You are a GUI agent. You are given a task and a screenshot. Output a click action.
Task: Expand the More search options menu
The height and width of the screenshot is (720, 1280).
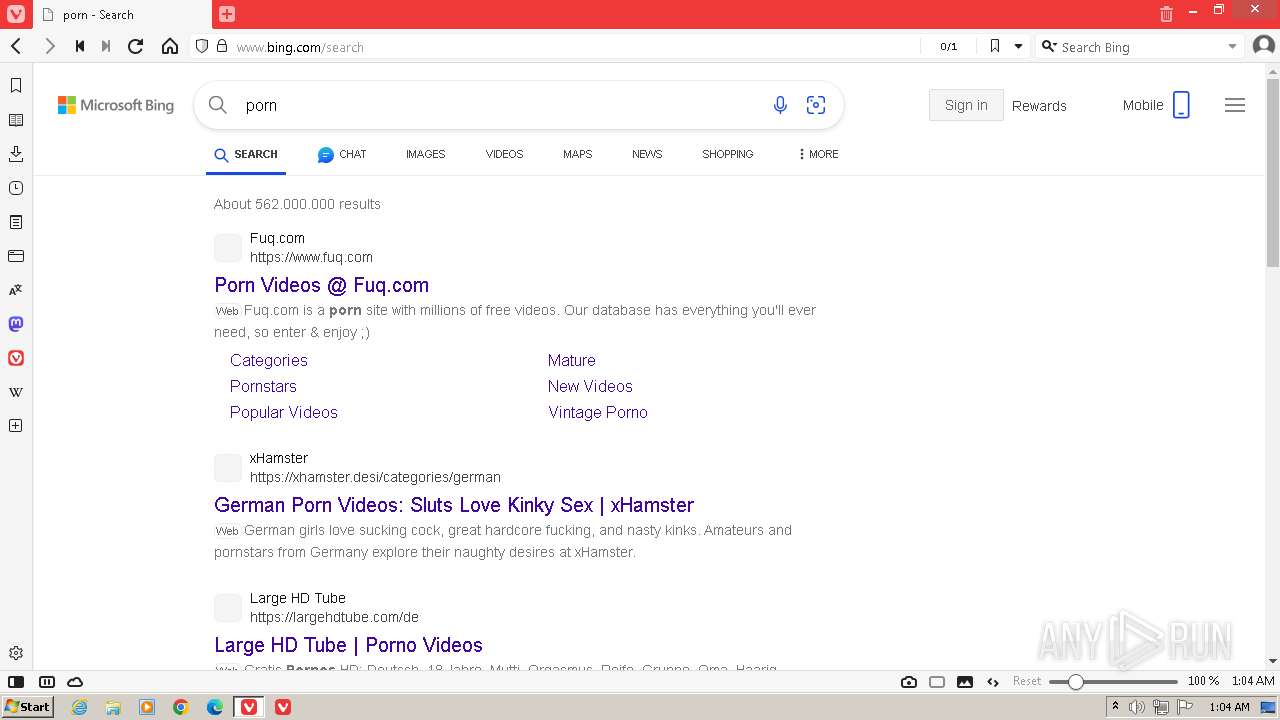(x=818, y=154)
